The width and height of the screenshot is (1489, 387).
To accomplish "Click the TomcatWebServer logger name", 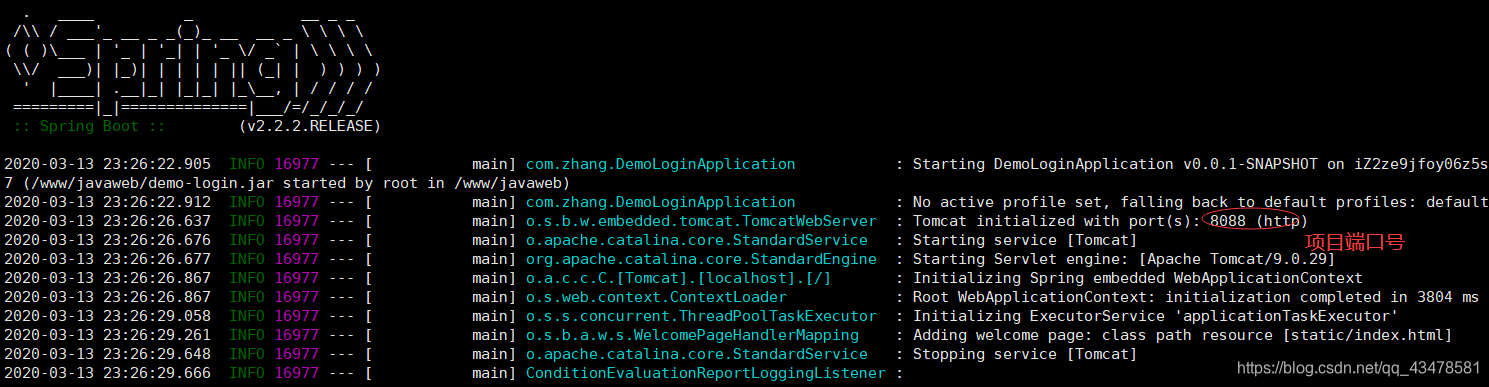I will pyautogui.click(x=701, y=221).
